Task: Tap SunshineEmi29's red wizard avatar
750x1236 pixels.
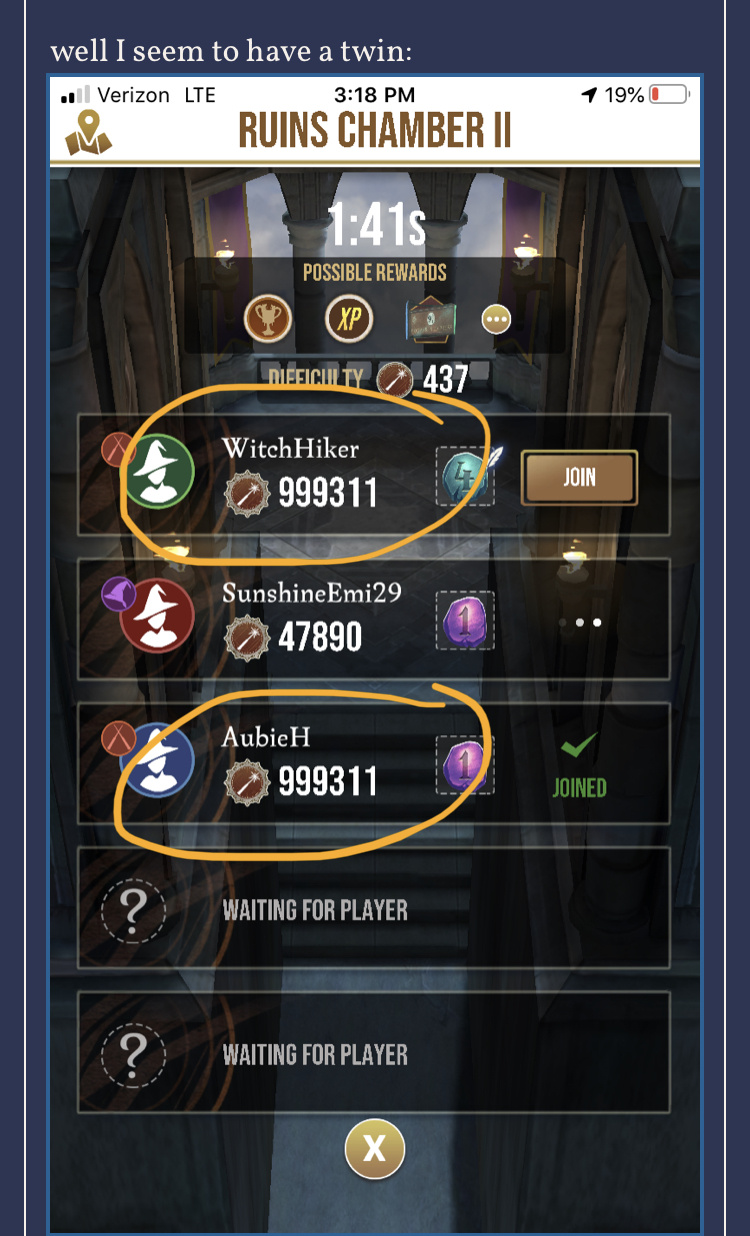Action: [158, 614]
